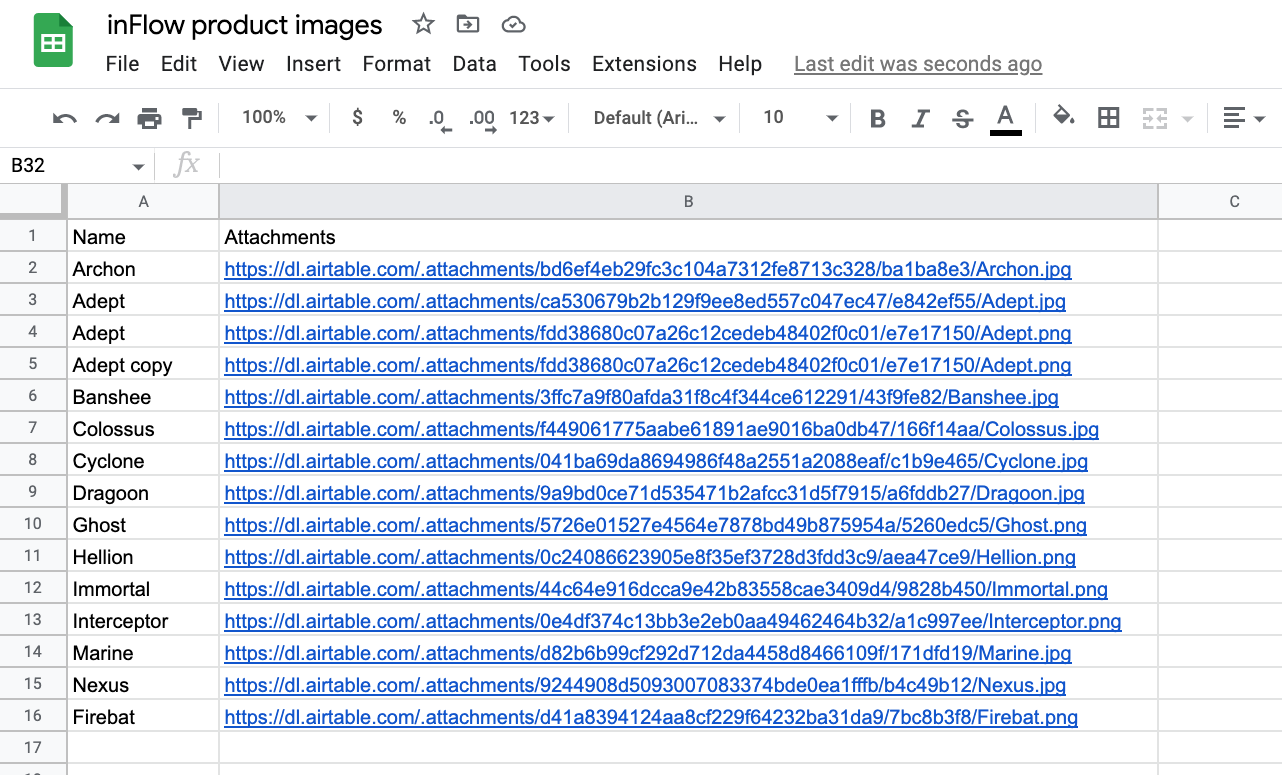Screen dimensions: 1282x775
Task: Open the zoom level 100% dropdown
Action: click(279, 118)
